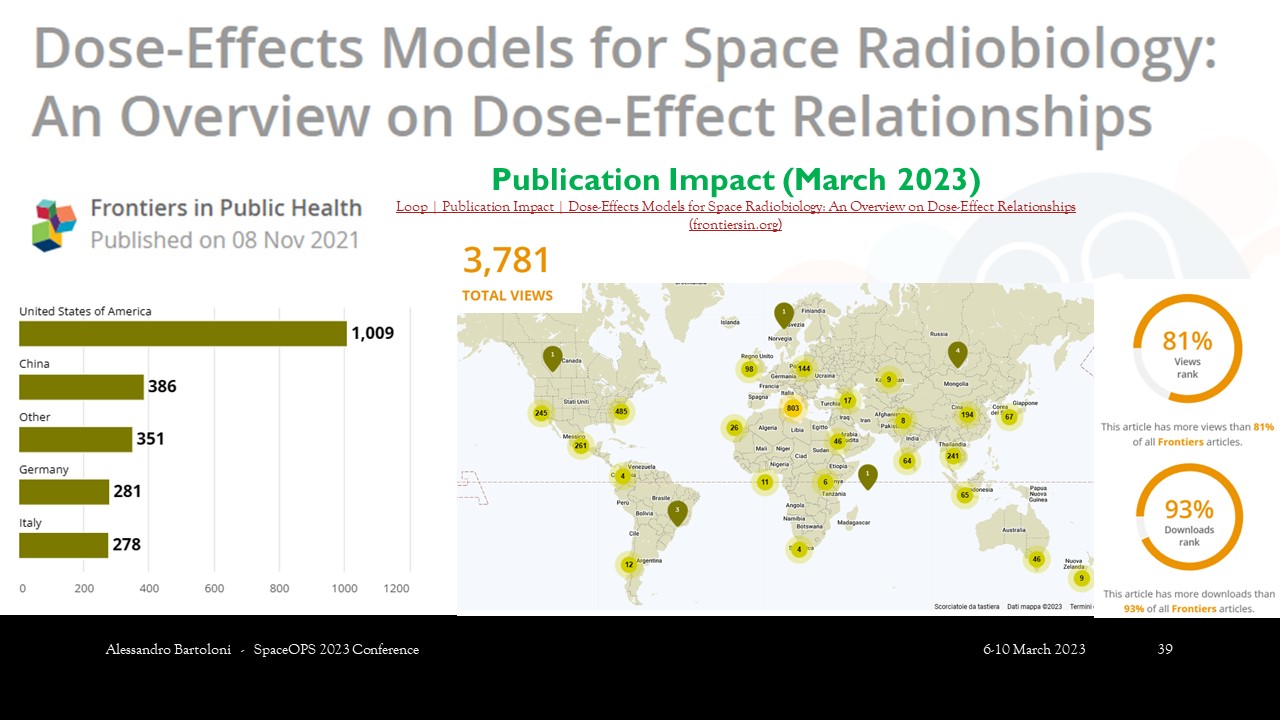
Task: Click the pin marker near Madagascar coast
Action: [x=868, y=476]
